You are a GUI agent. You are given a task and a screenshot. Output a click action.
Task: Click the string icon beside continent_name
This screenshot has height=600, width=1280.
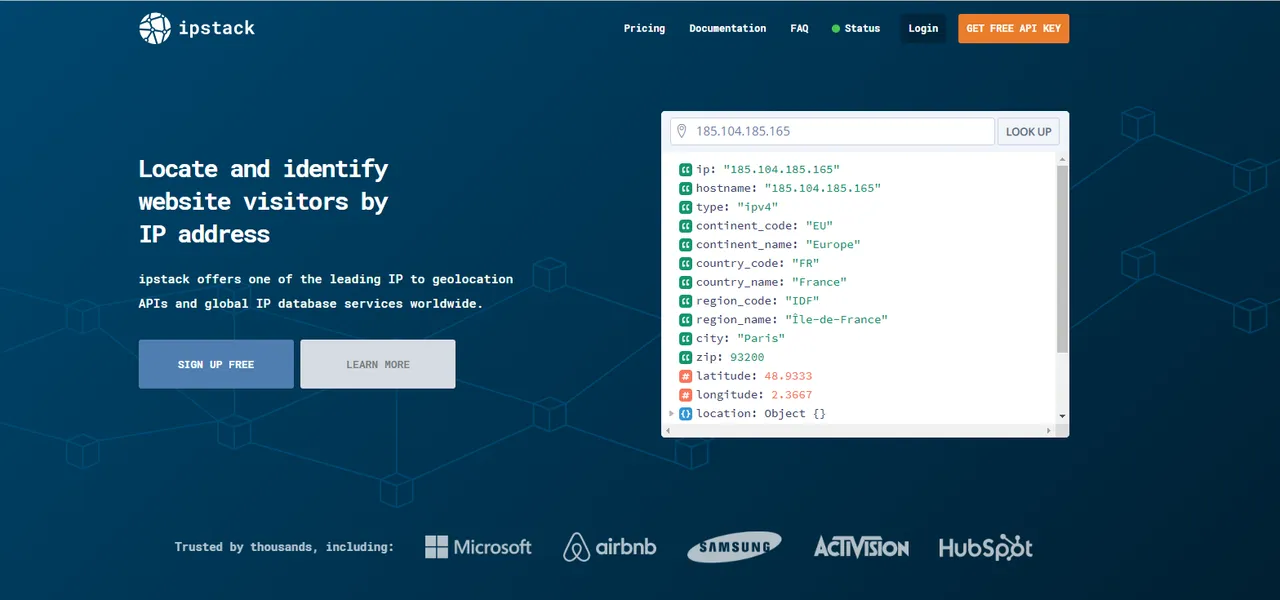click(x=685, y=245)
